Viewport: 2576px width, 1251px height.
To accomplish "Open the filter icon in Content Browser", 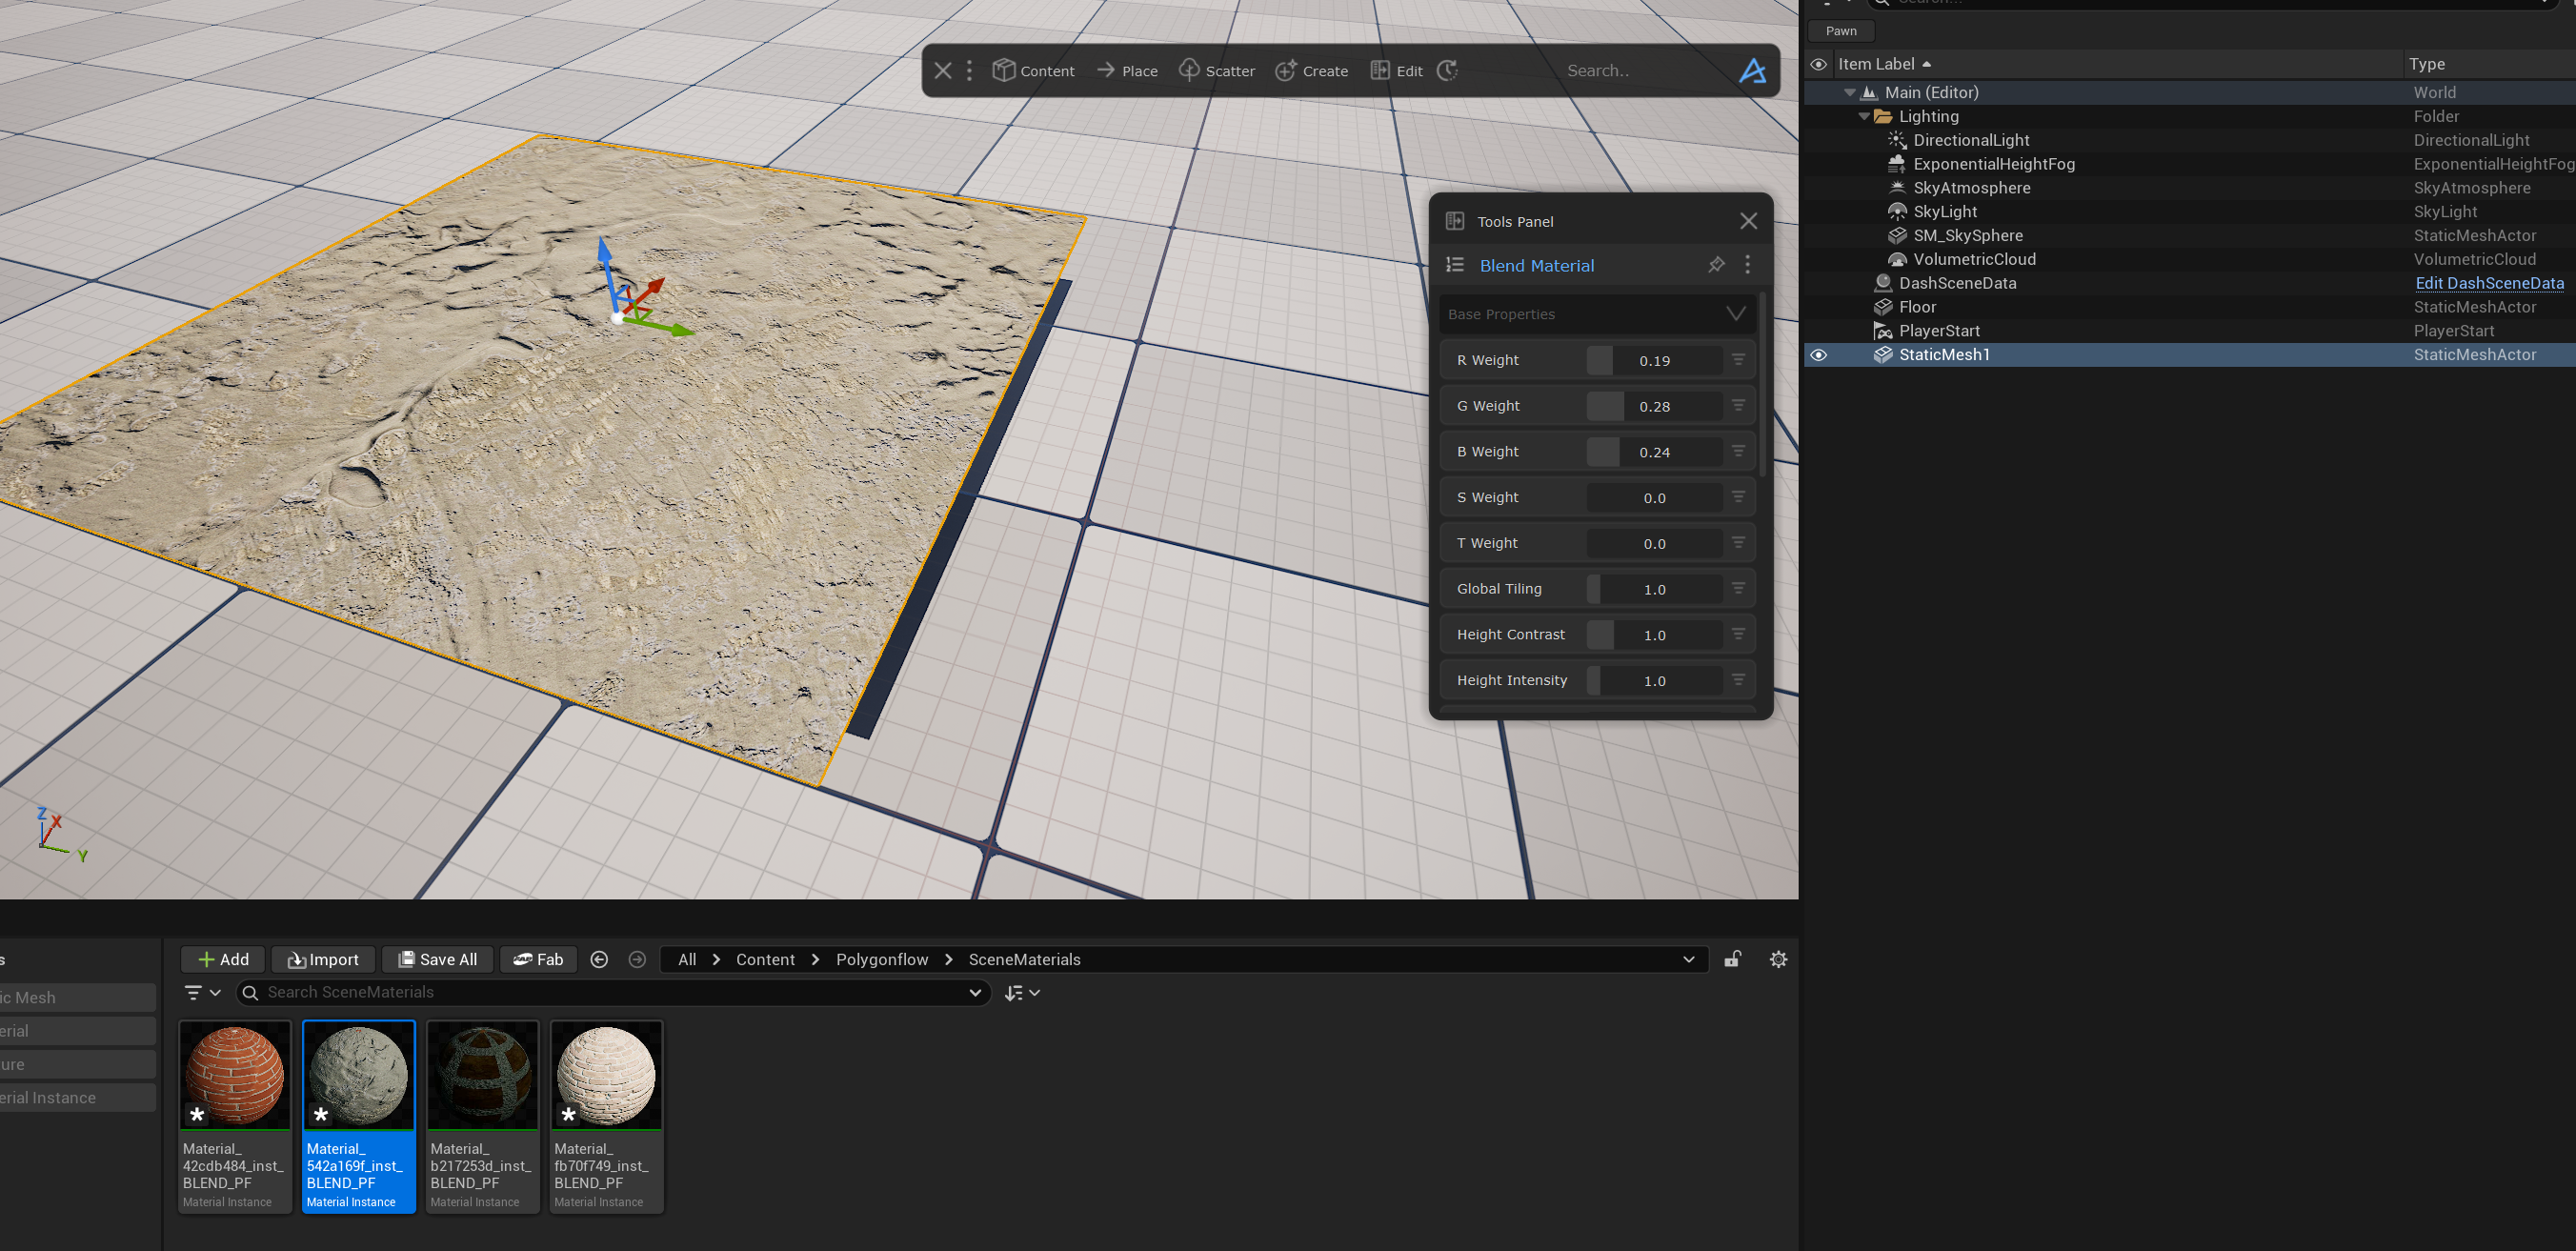I will pyautogui.click(x=194, y=992).
